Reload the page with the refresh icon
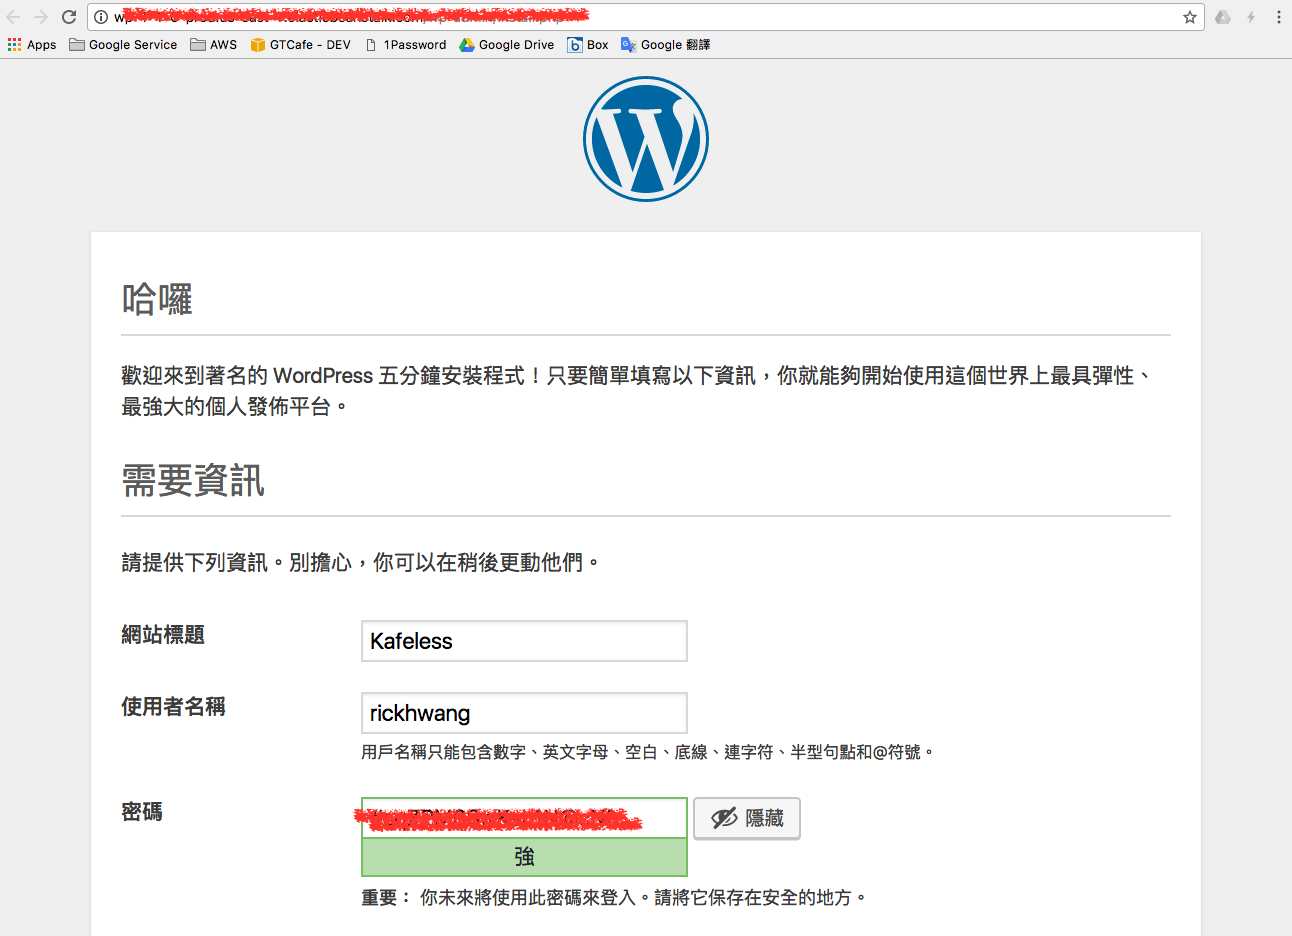The image size is (1292, 936). tap(69, 17)
